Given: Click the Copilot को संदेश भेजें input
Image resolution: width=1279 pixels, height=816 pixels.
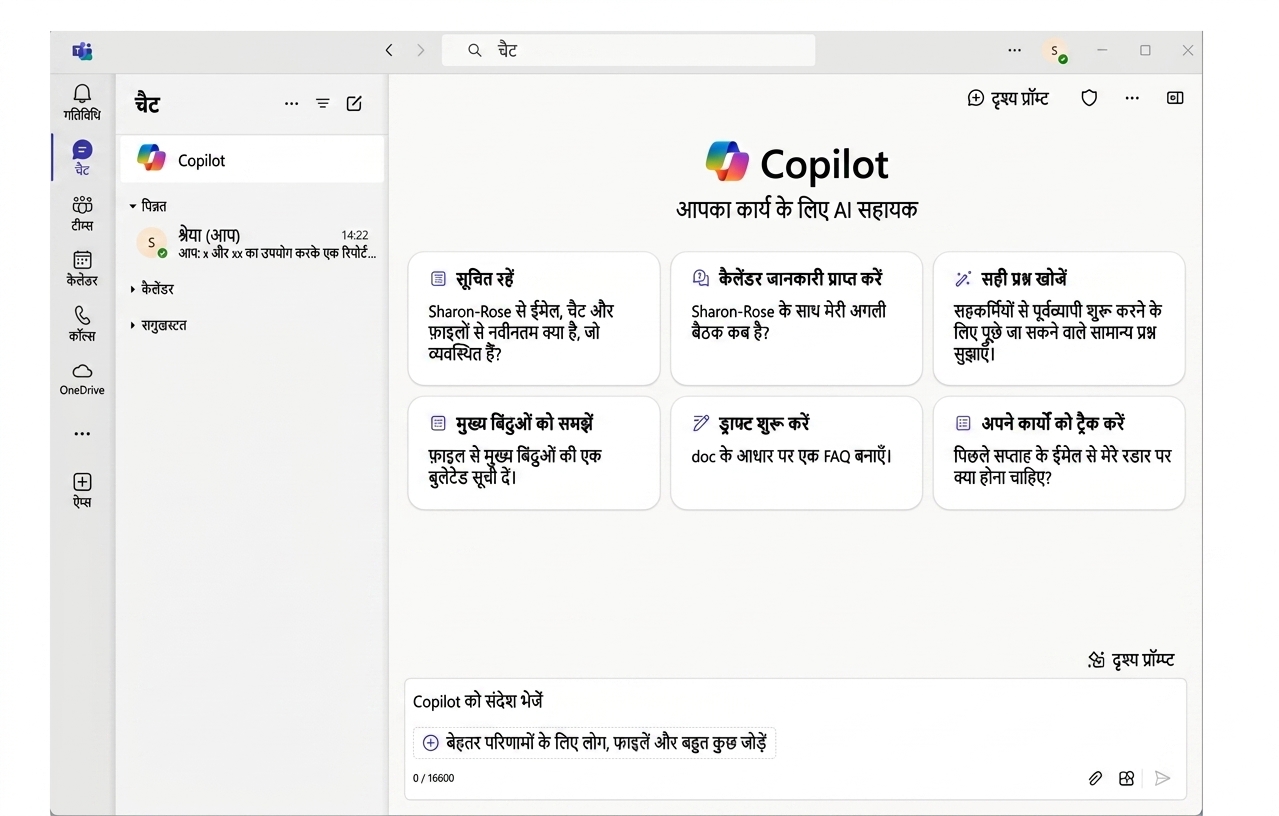Looking at the screenshot, I should [x=795, y=702].
